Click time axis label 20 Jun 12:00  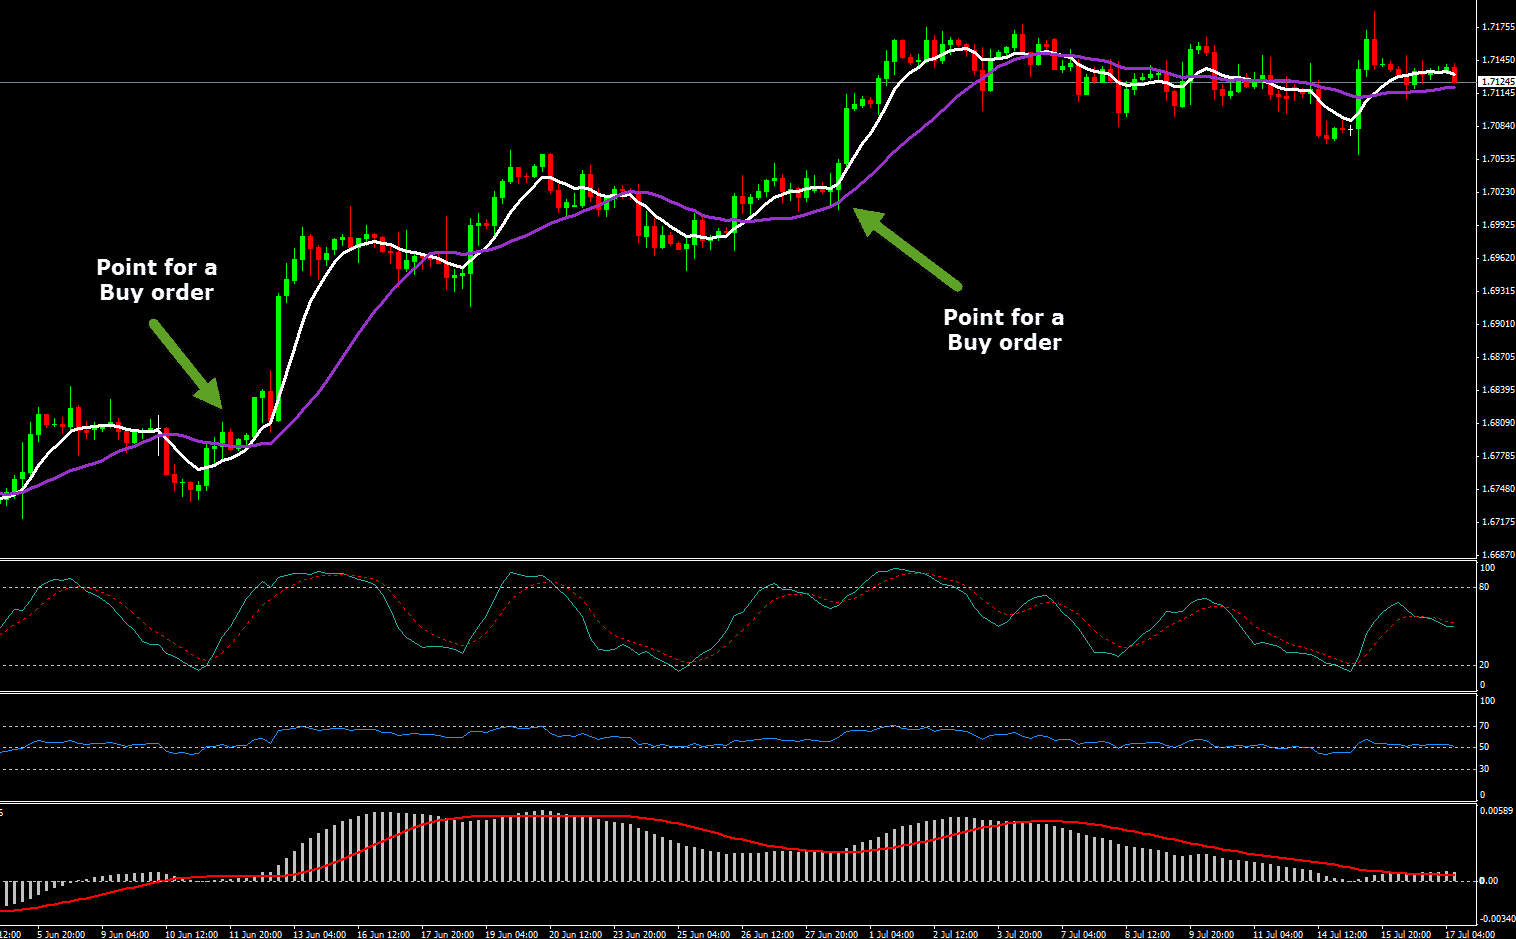[575, 934]
